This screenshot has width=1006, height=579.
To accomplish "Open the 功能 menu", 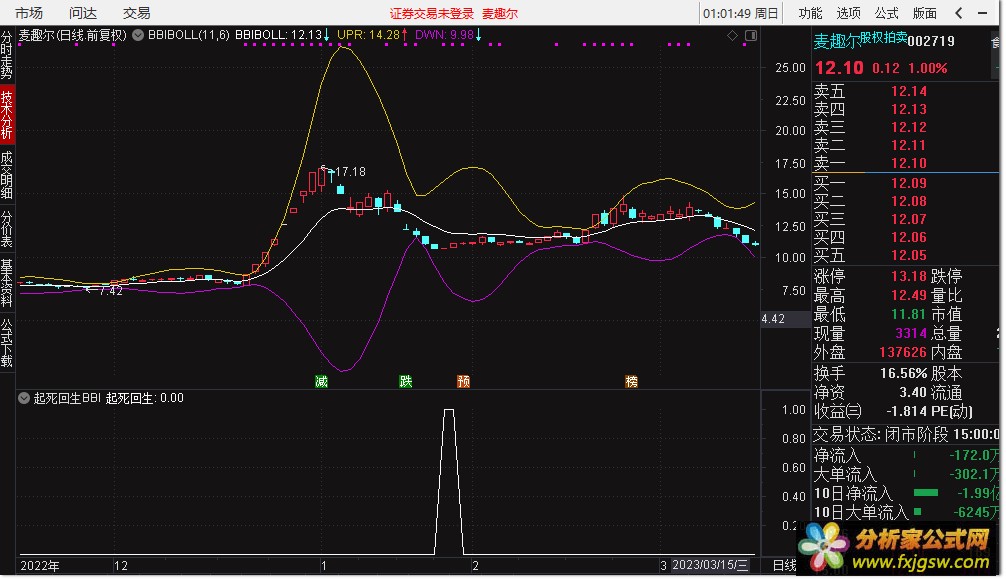I will [810, 13].
